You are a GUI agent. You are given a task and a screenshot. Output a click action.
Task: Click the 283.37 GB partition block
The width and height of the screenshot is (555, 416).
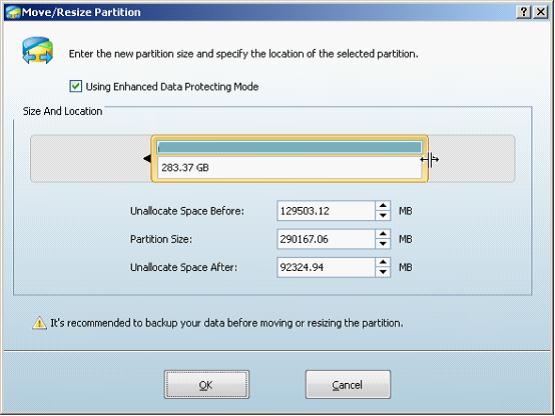tap(290, 159)
